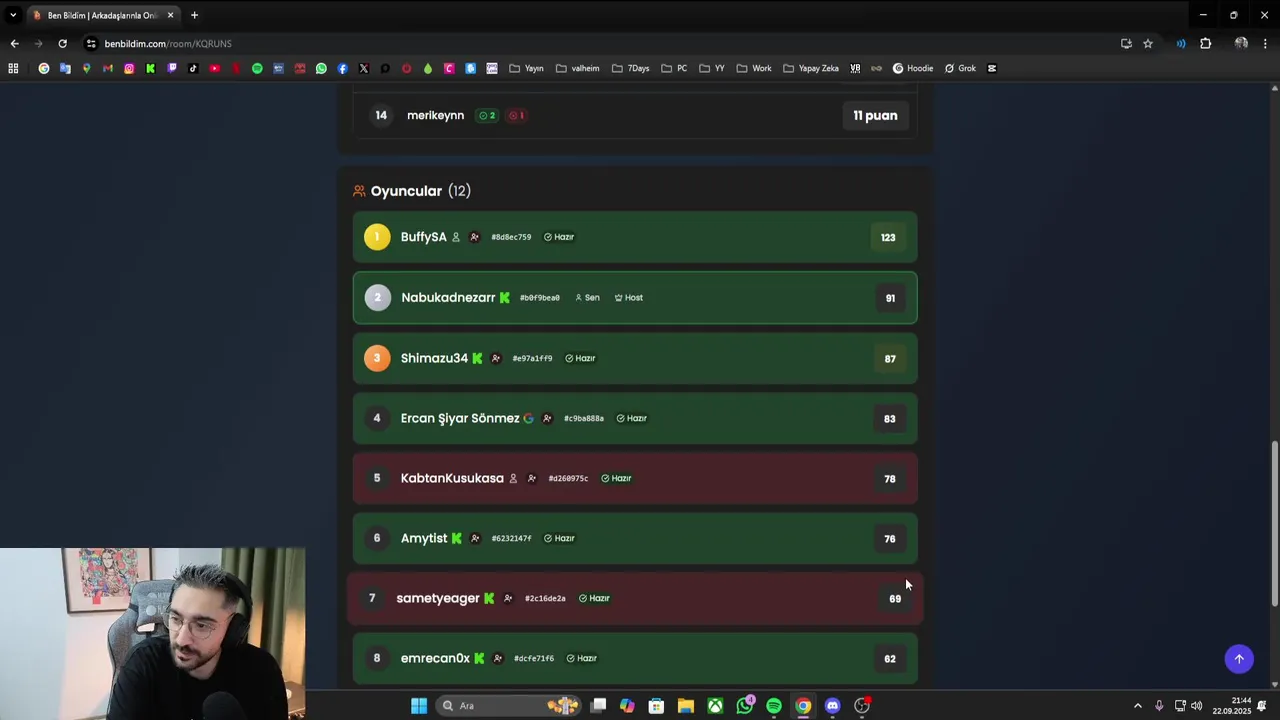Image resolution: width=1280 pixels, height=720 pixels.
Task: Open tab search dropdown arrow
Action: pyautogui.click(x=13, y=15)
